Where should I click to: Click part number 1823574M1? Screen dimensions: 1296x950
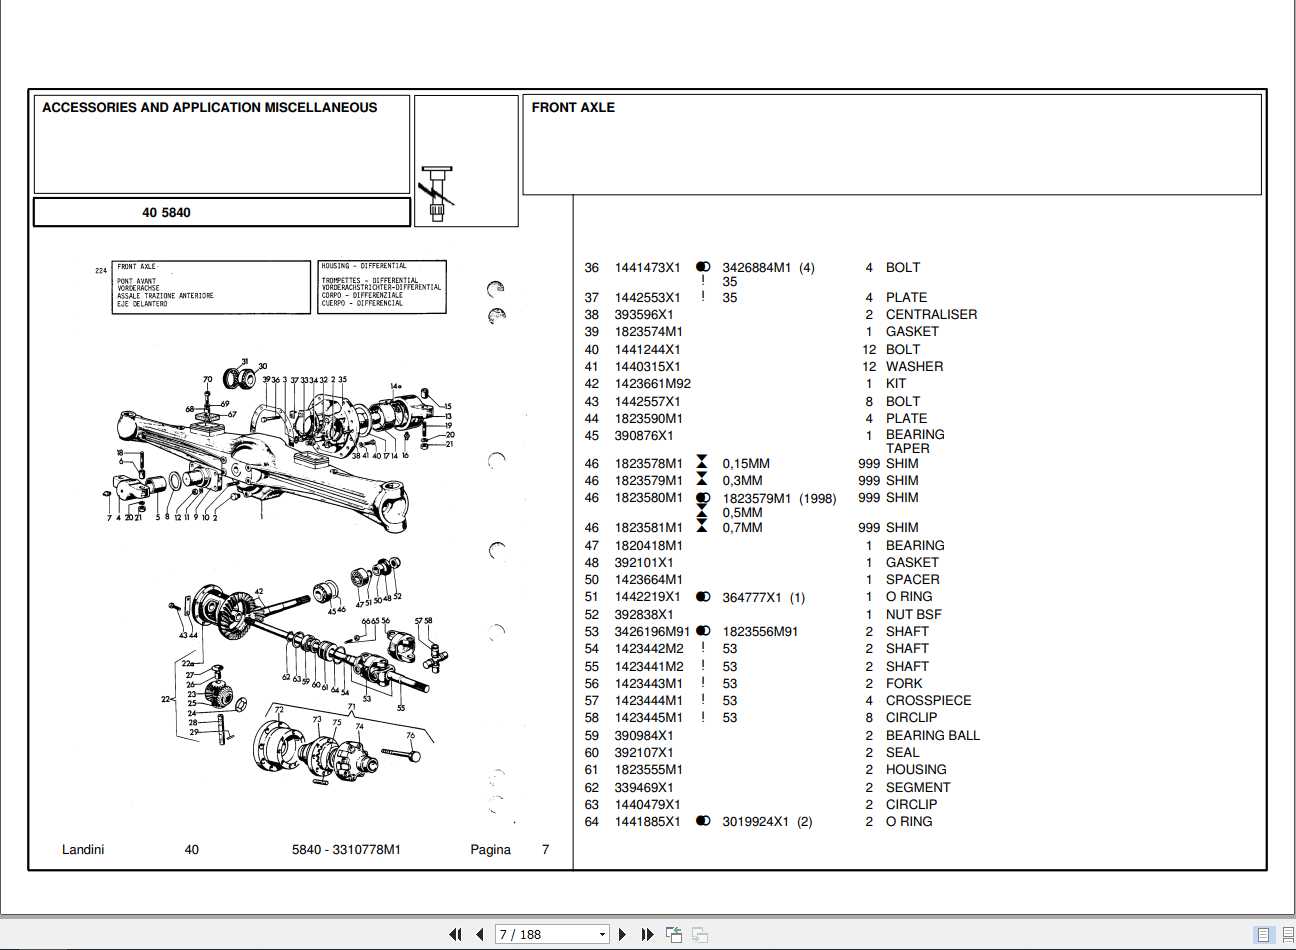pos(648,331)
